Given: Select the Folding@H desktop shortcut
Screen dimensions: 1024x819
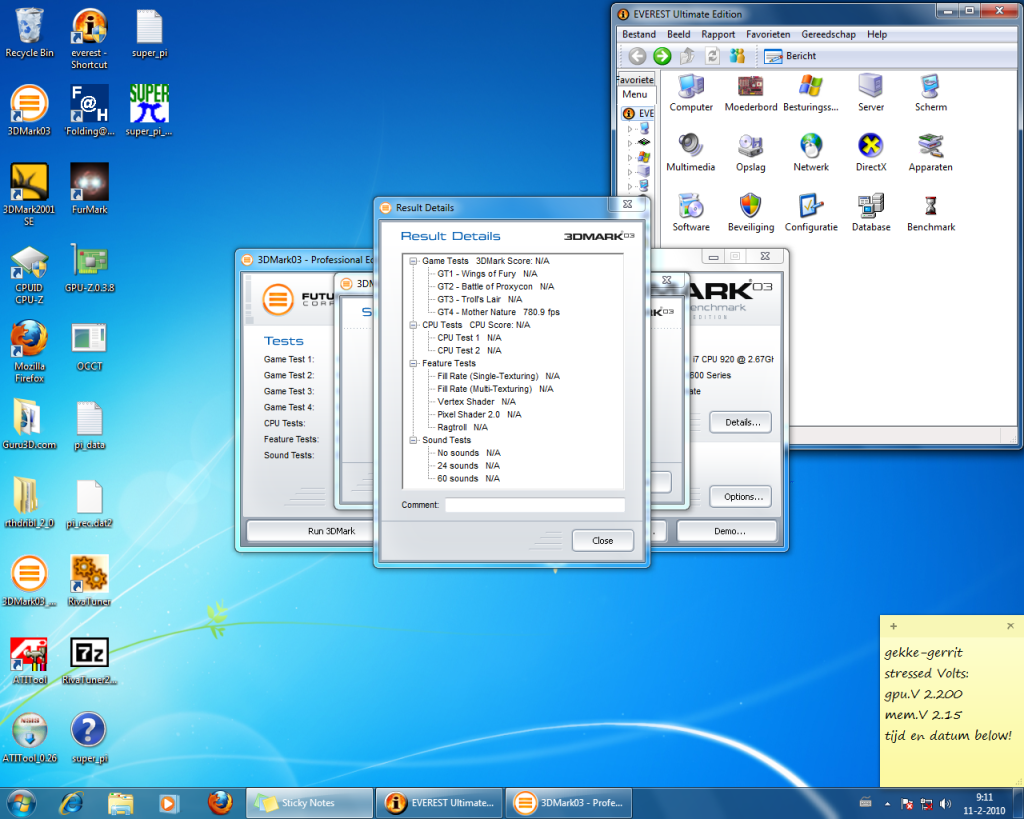Looking at the screenshot, I should [x=89, y=110].
